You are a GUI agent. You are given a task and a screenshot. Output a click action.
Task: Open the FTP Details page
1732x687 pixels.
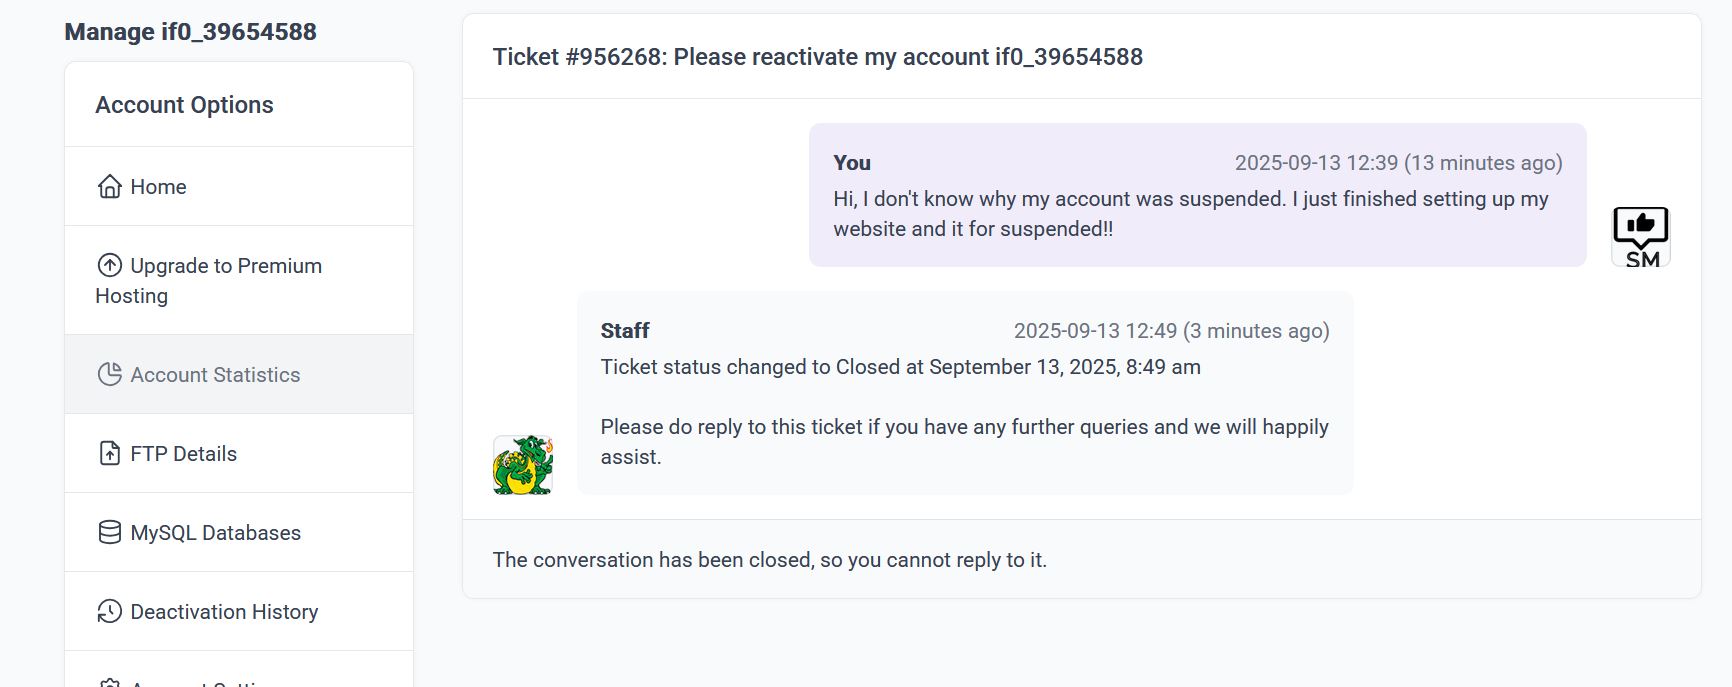(x=183, y=454)
